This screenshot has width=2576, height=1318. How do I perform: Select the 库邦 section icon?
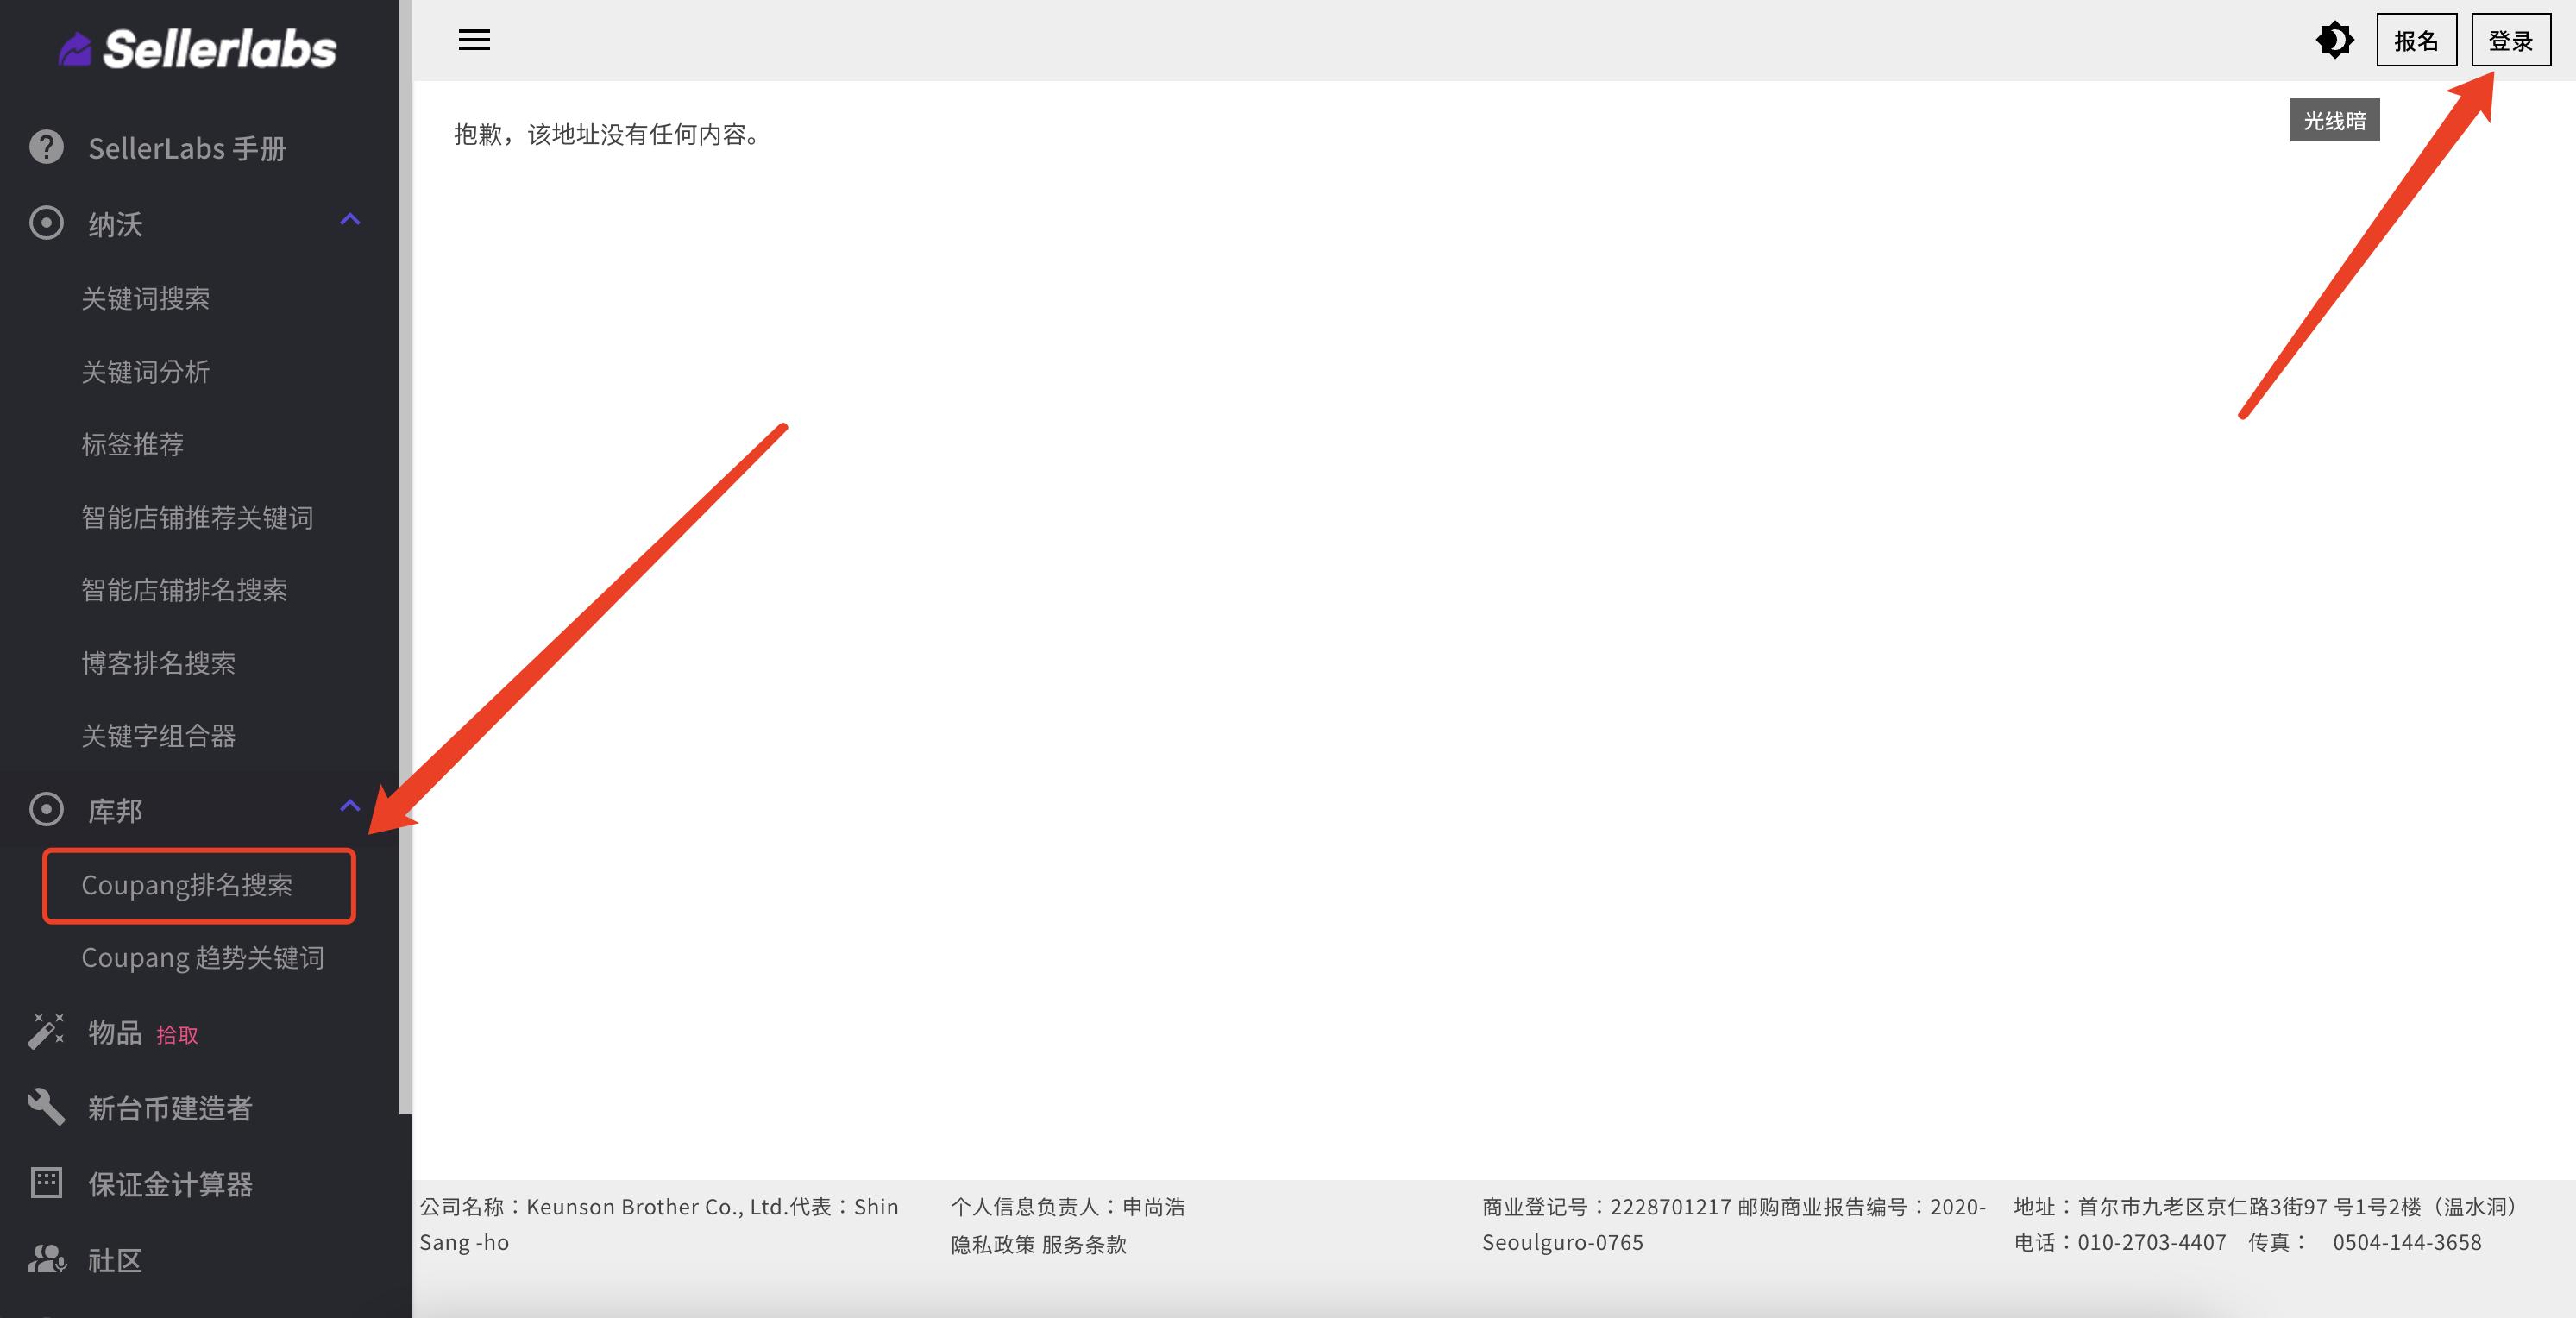pyautogui.click(x=45, y=808)
